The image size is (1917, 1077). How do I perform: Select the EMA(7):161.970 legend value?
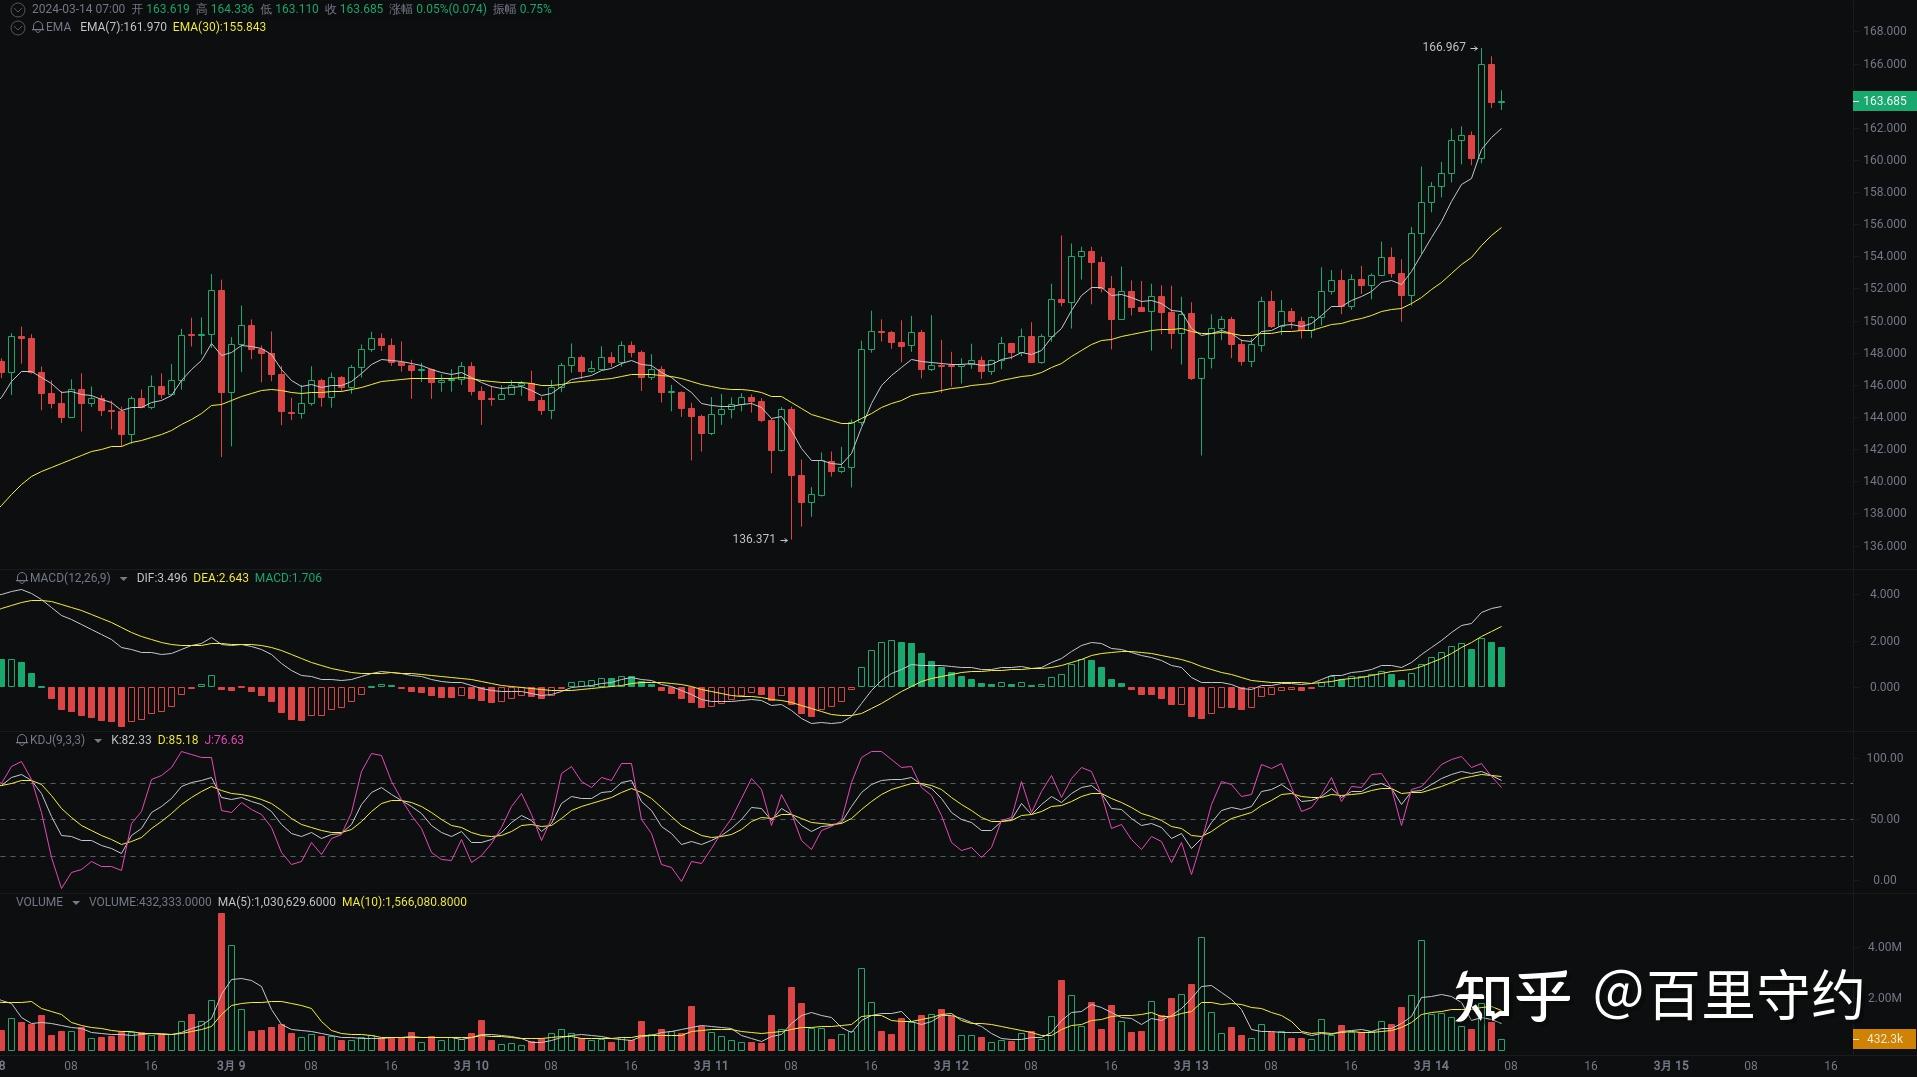click(x=123, y=27)
